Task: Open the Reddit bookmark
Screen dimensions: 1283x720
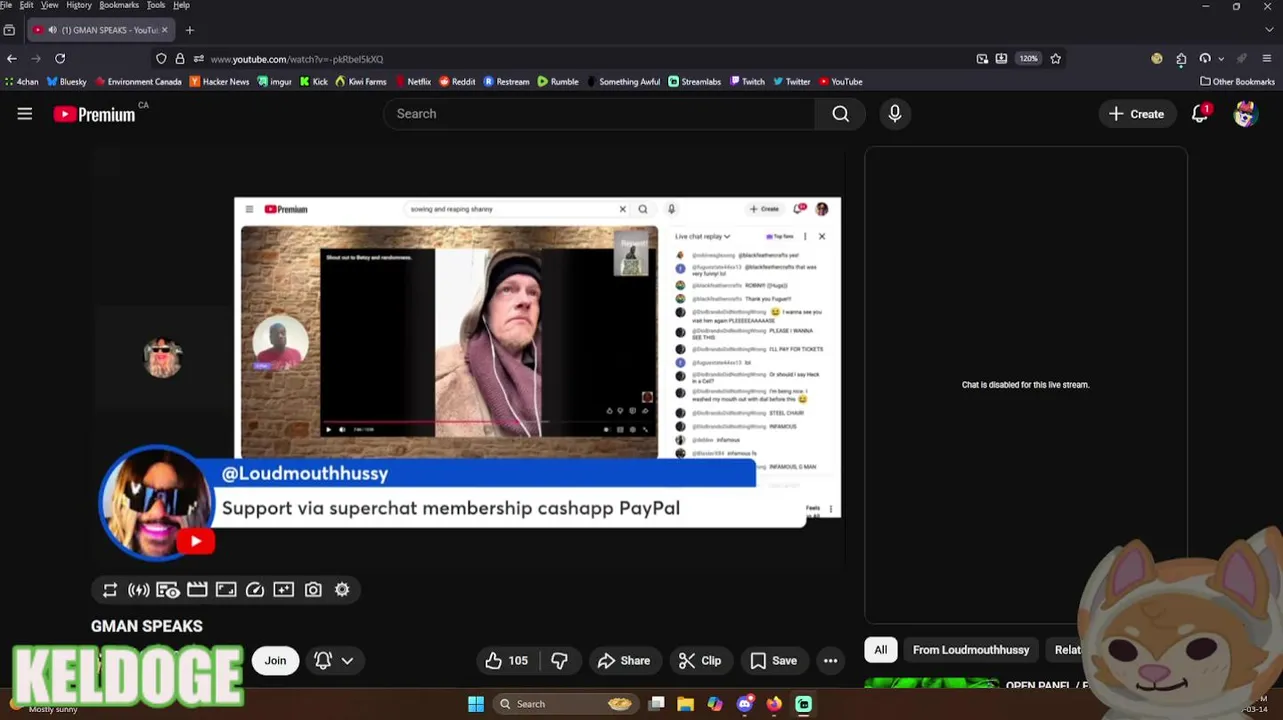Action: click(457, 82)
